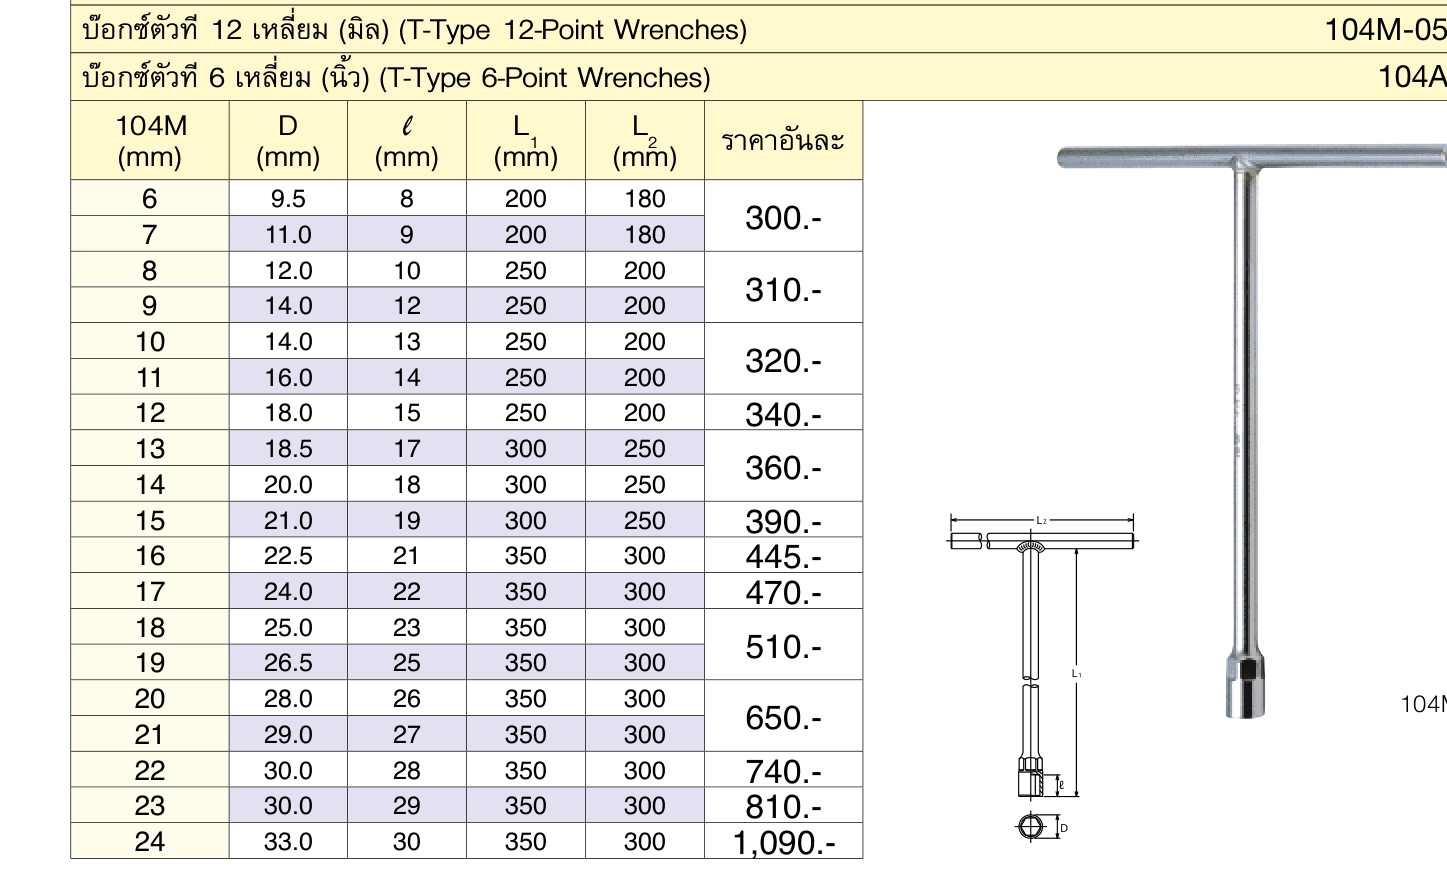Click the 470.- price cell
Image resolution: width=1447 pixels, height=881 pixels.
click(x=783, y=591)
